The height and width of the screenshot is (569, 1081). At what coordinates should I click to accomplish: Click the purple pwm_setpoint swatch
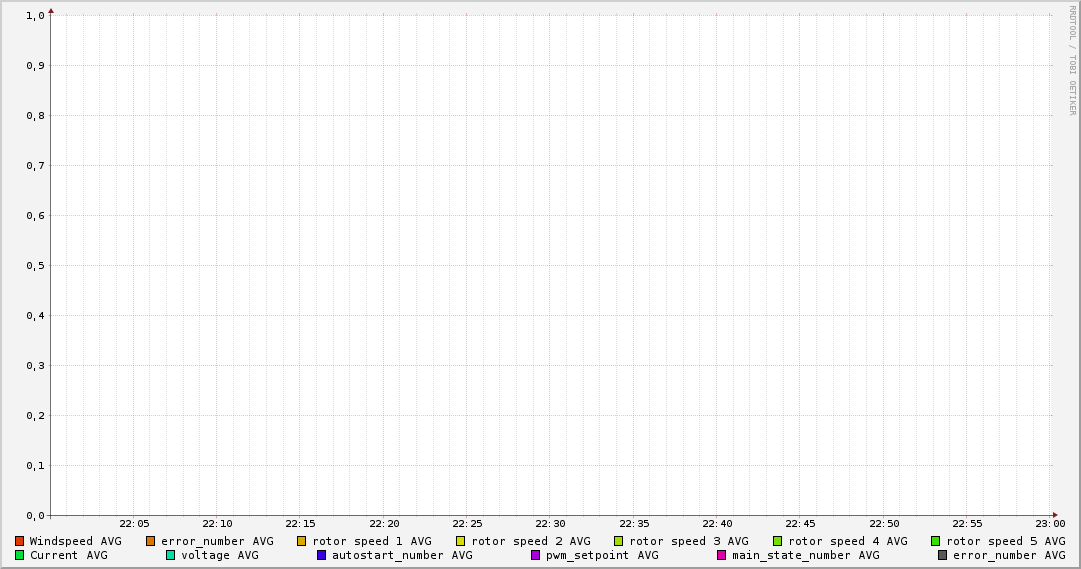click(x=535, y=555)
